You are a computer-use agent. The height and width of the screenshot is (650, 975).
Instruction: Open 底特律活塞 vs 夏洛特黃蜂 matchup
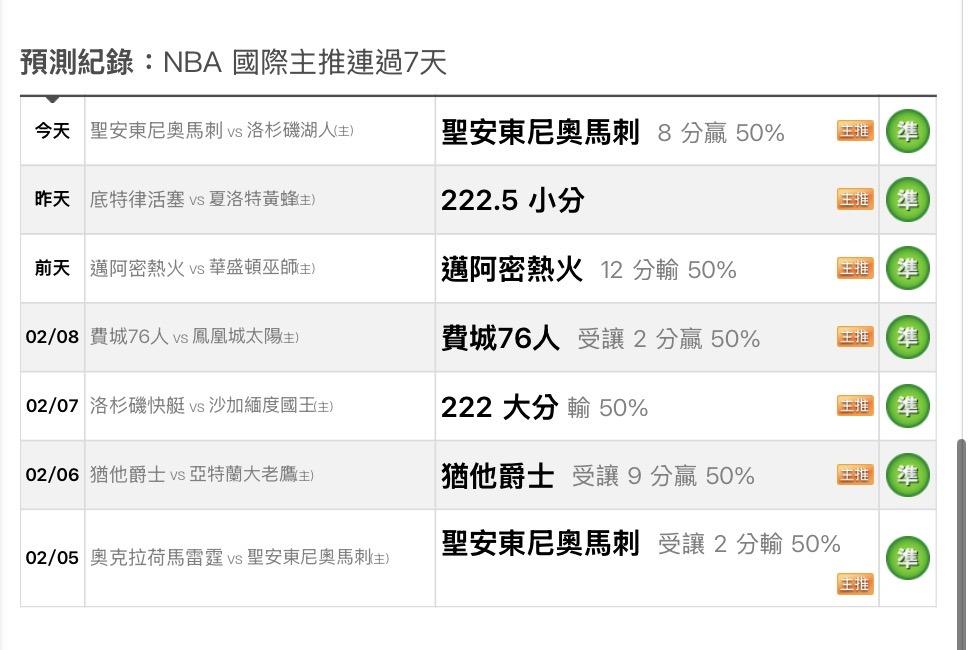(x=202, y=199)
